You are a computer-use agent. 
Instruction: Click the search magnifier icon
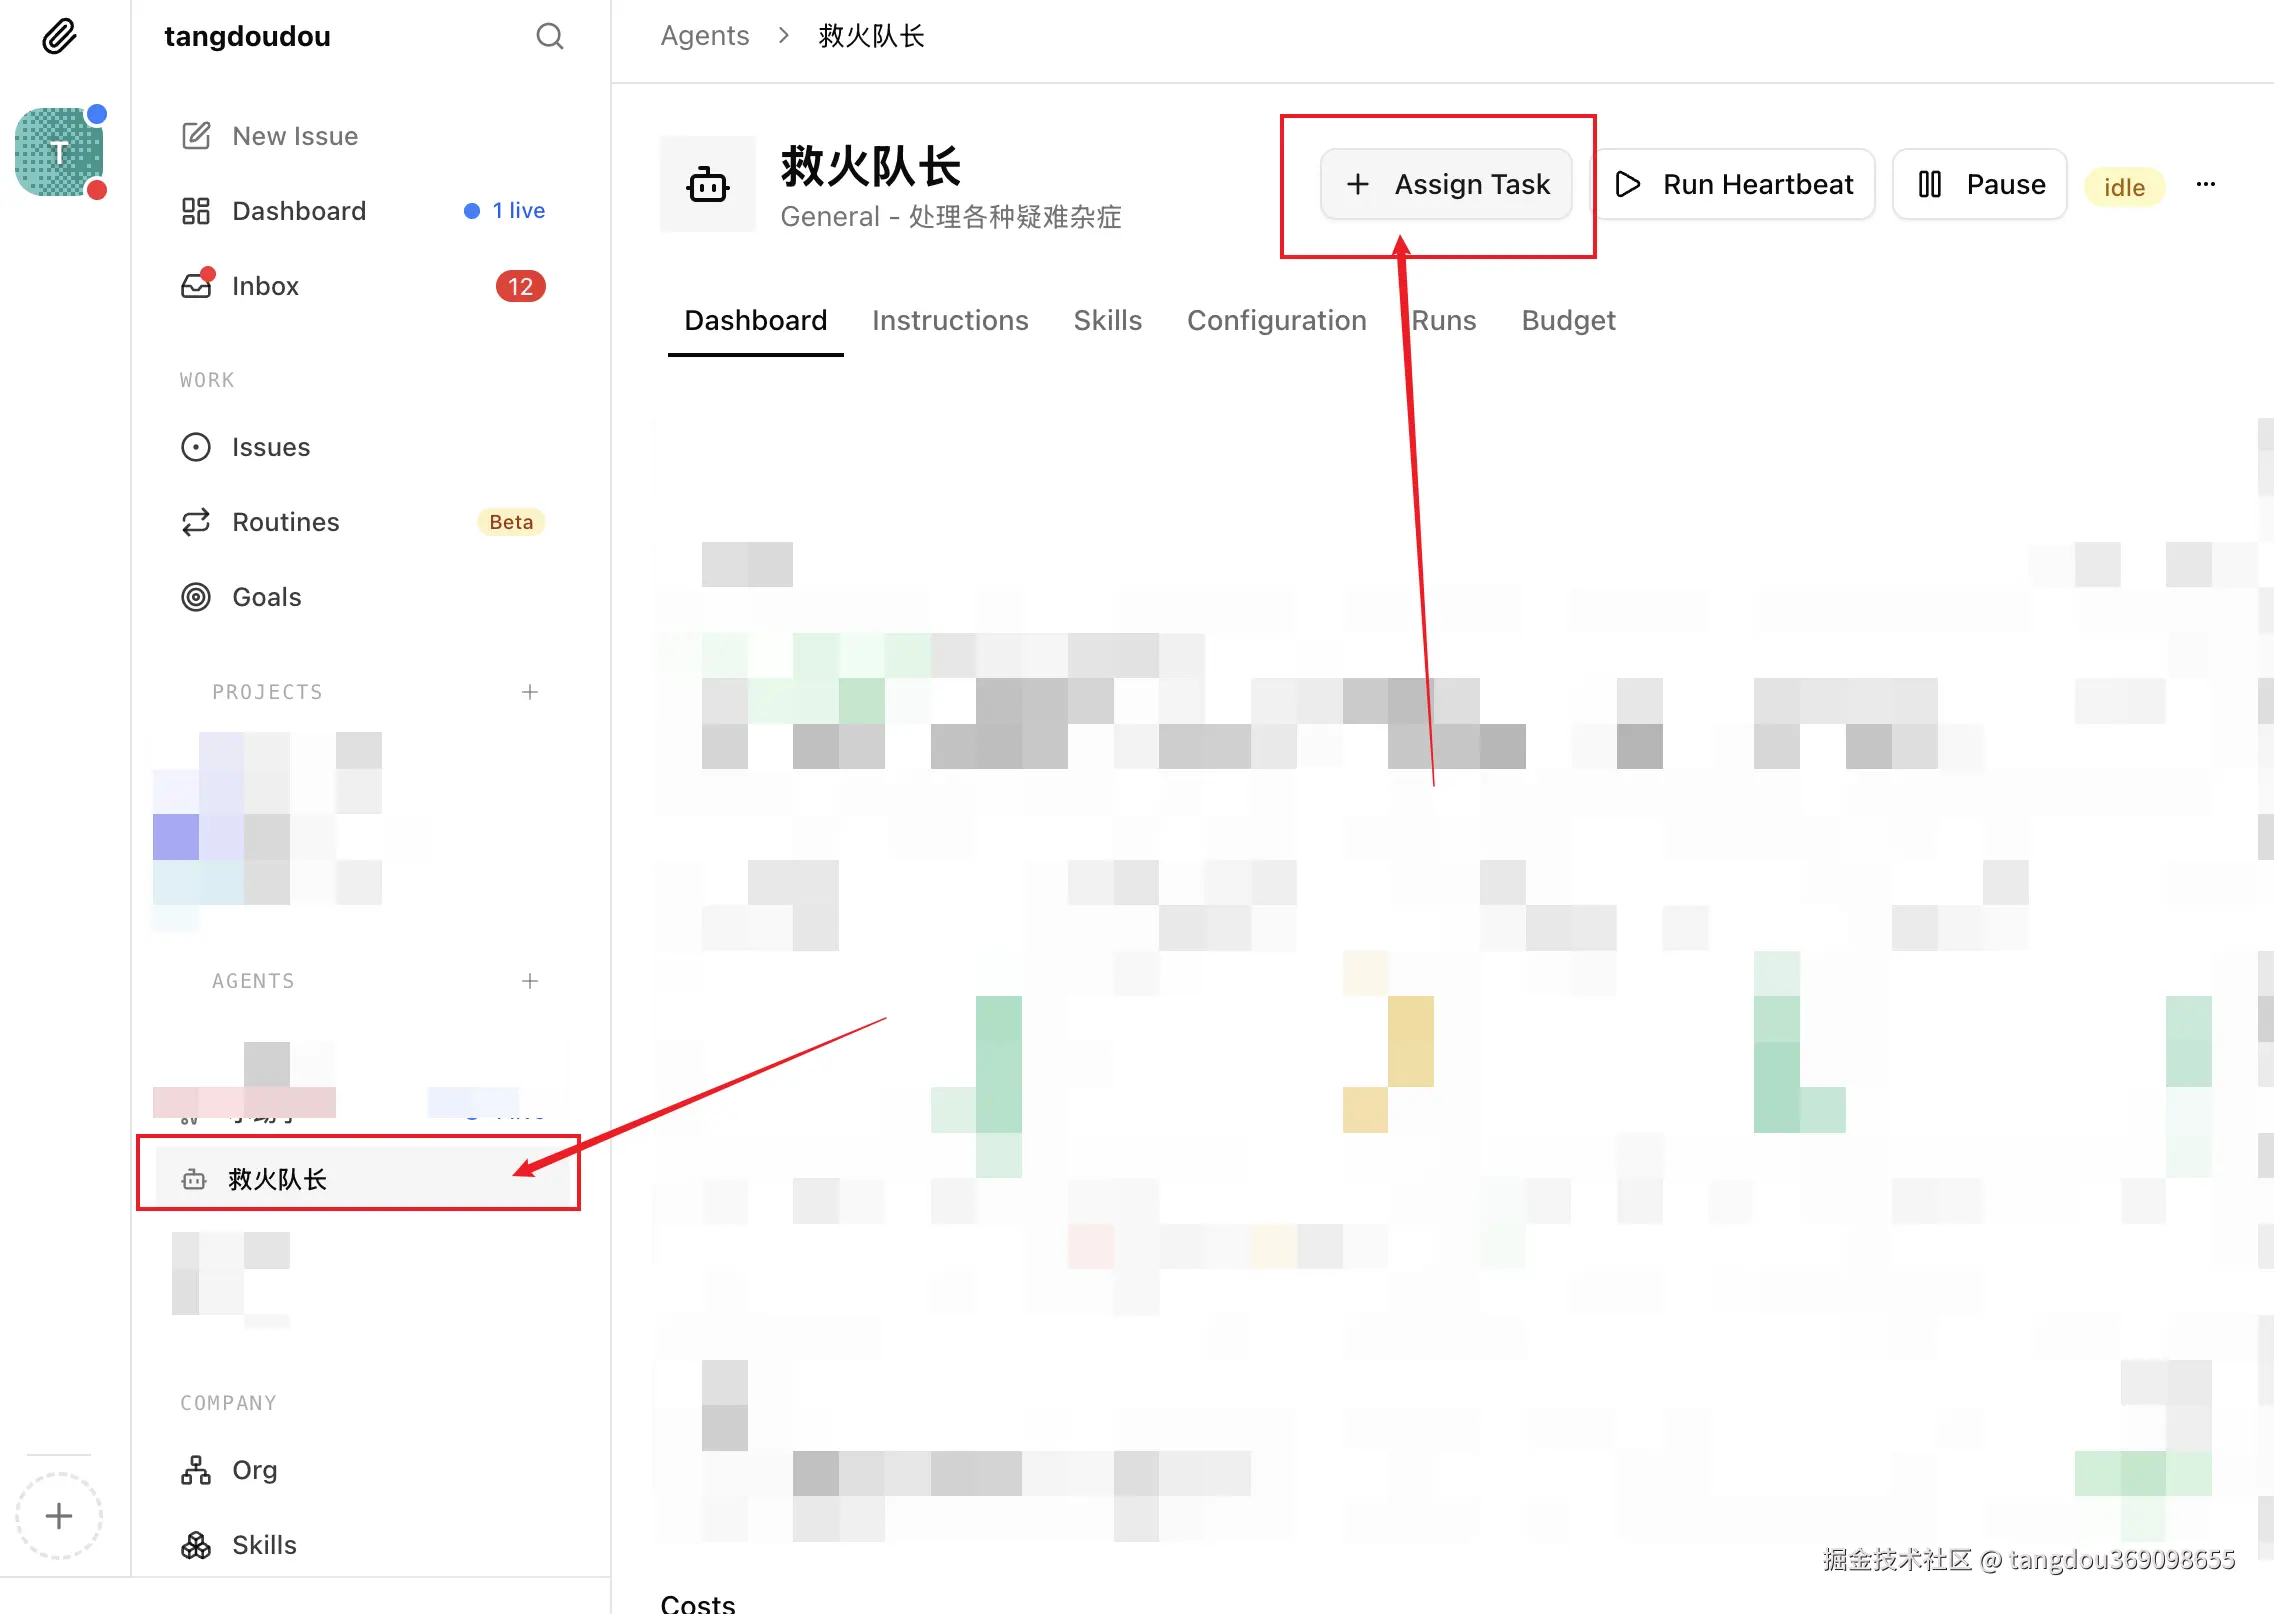(x=549, y=37)
